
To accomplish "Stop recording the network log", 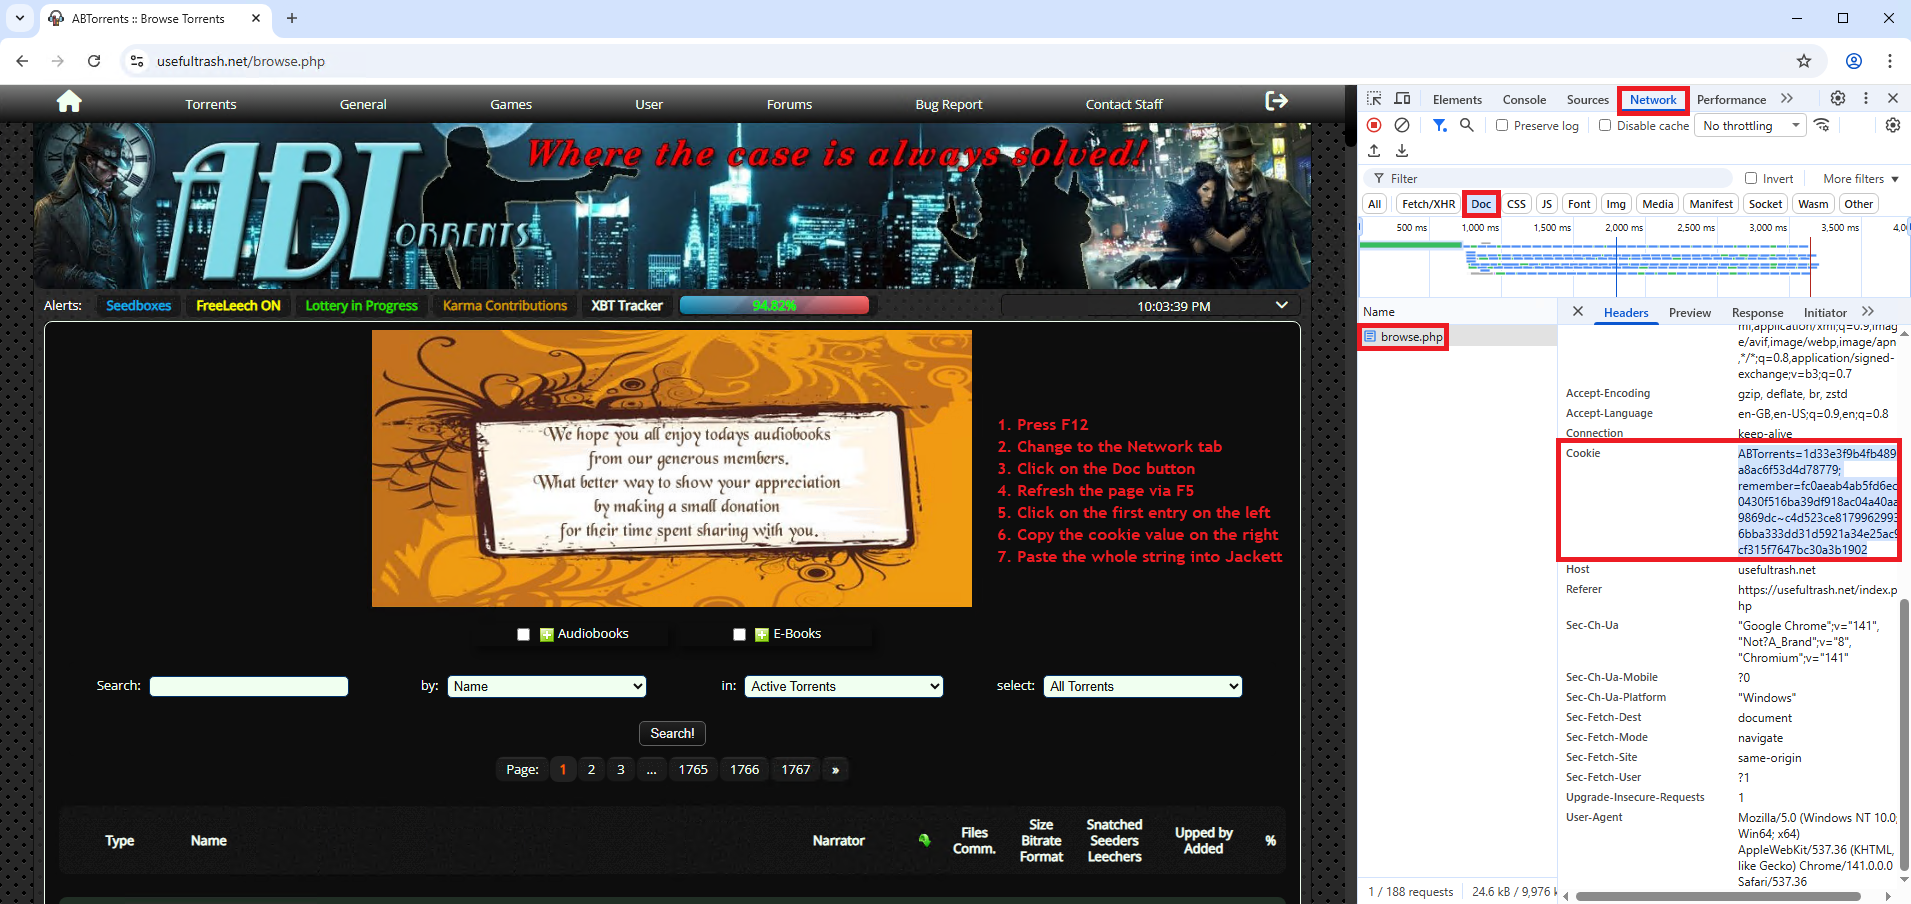I will [x=1375, y=125].
